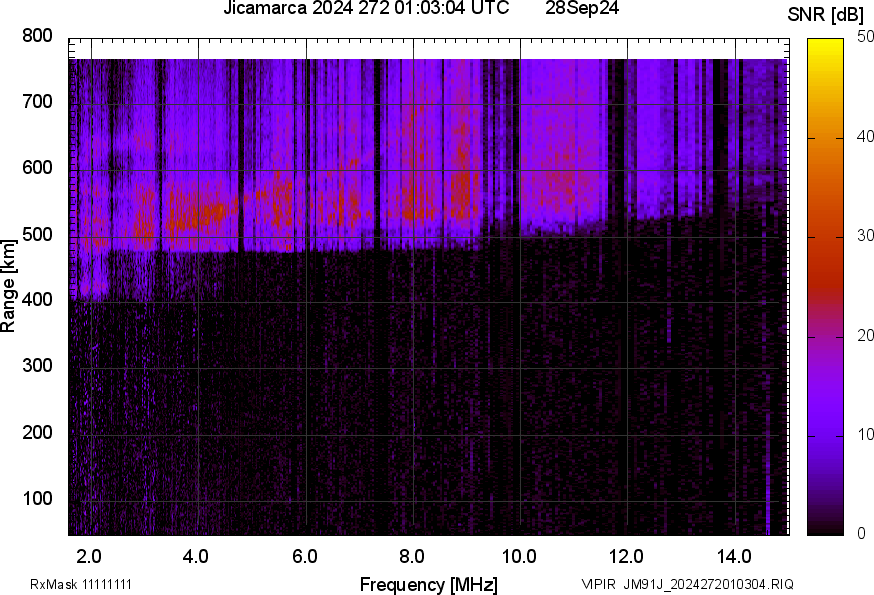The image size is (874, 595).
Task: Click the 8.0 tick on the frequency axis
Action: click(412, 555)
